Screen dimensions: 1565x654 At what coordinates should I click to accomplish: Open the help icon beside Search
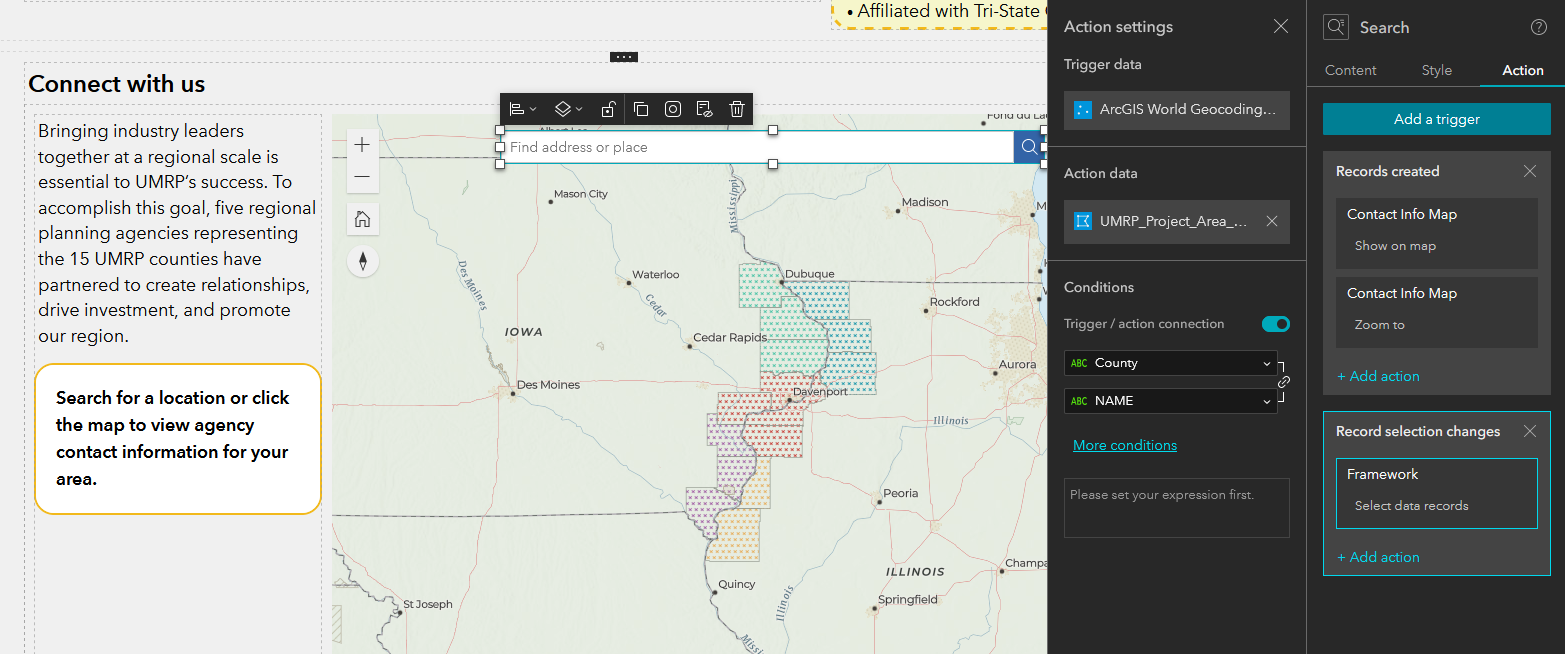click(1538, 27)
